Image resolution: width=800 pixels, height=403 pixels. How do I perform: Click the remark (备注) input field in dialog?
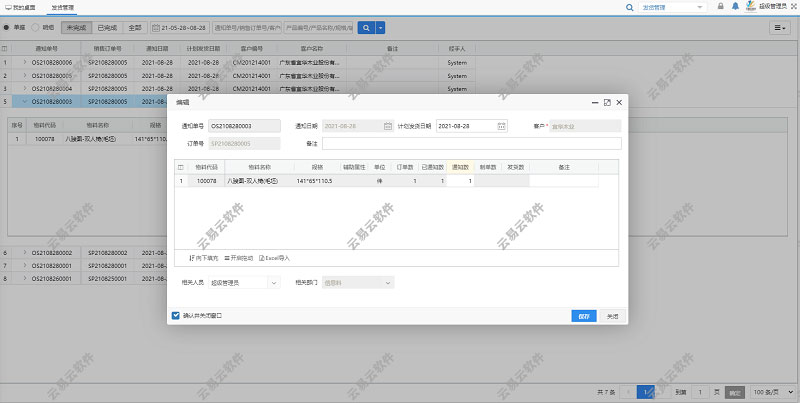472,144
